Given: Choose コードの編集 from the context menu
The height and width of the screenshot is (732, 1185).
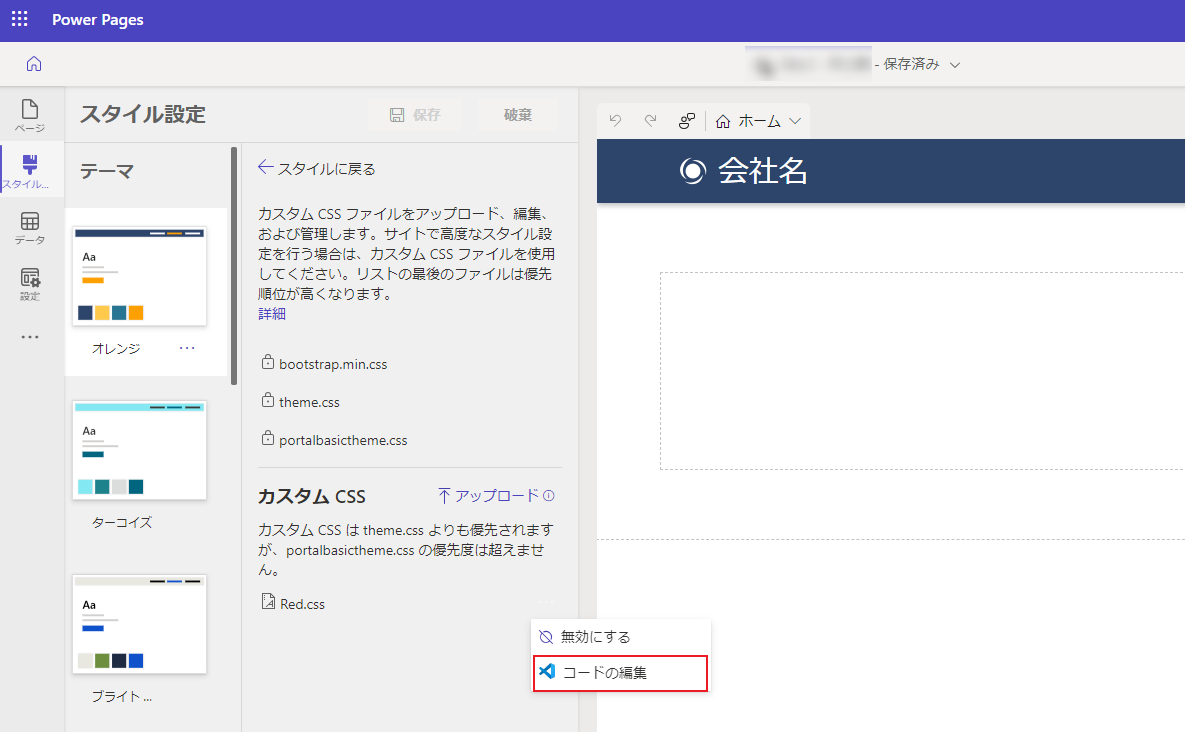Looking at the screenshot, I should click(x=620, y=672).
